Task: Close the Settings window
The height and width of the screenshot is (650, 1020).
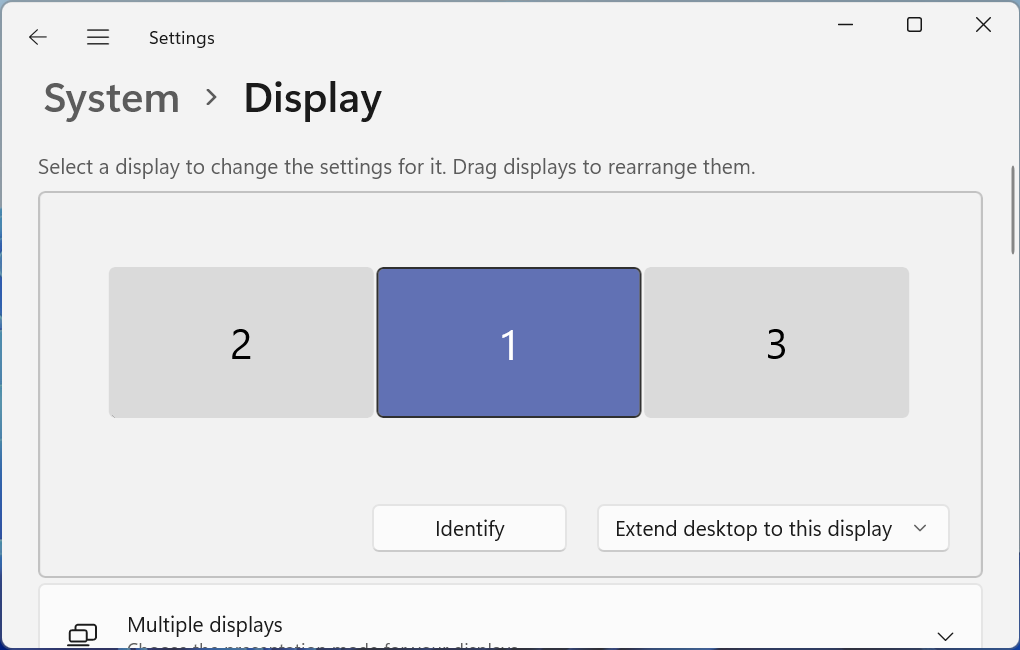Action: tap(983, 25)
